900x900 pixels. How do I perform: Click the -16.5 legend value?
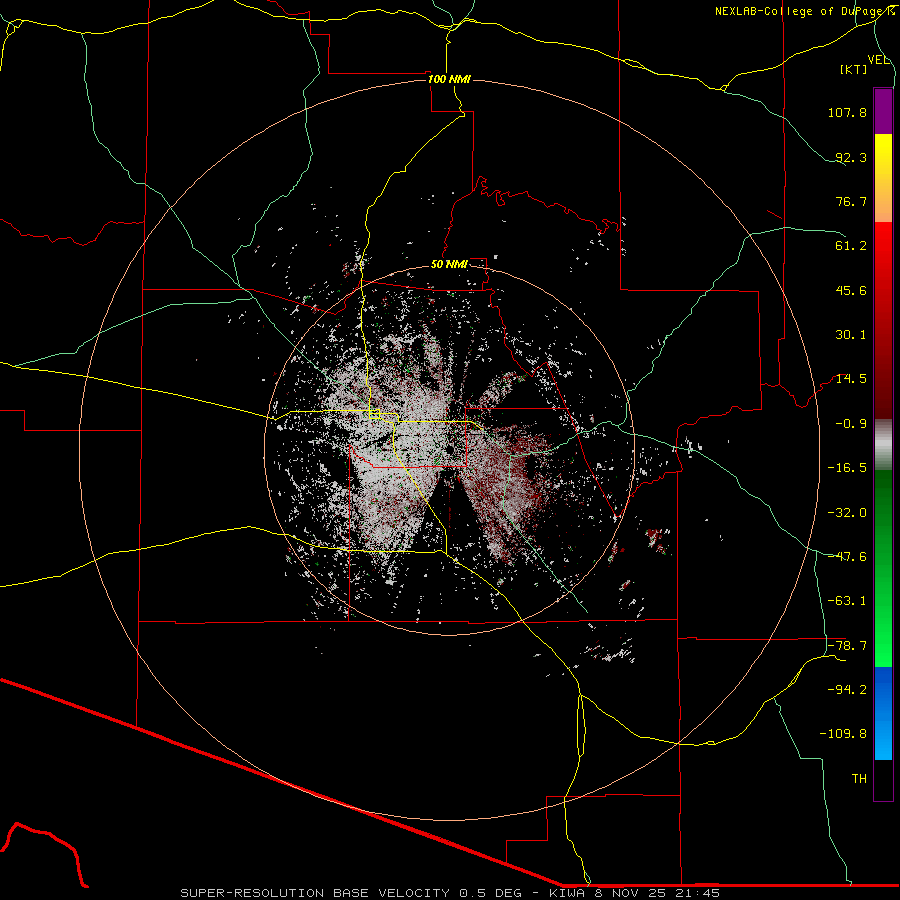[847, 468]
